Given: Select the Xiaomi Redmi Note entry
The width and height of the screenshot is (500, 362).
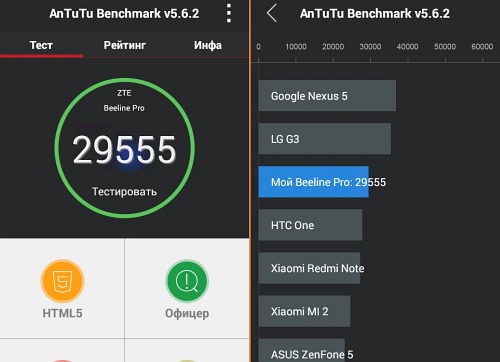Looking at the screenshot, I should pyautogui.click(x=309, y=268).
